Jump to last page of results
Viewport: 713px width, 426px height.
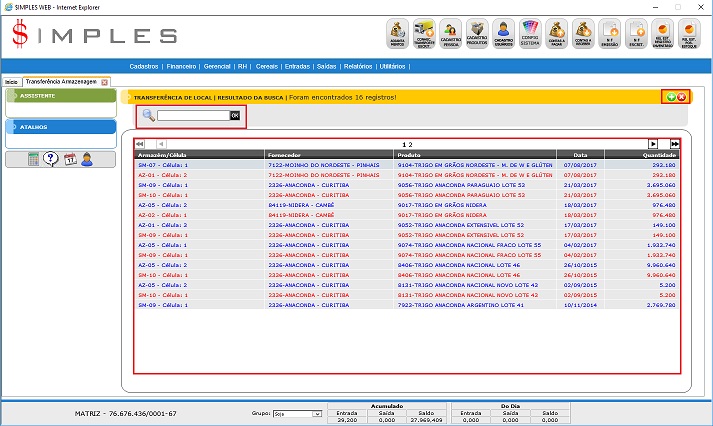tap(675, 145)
